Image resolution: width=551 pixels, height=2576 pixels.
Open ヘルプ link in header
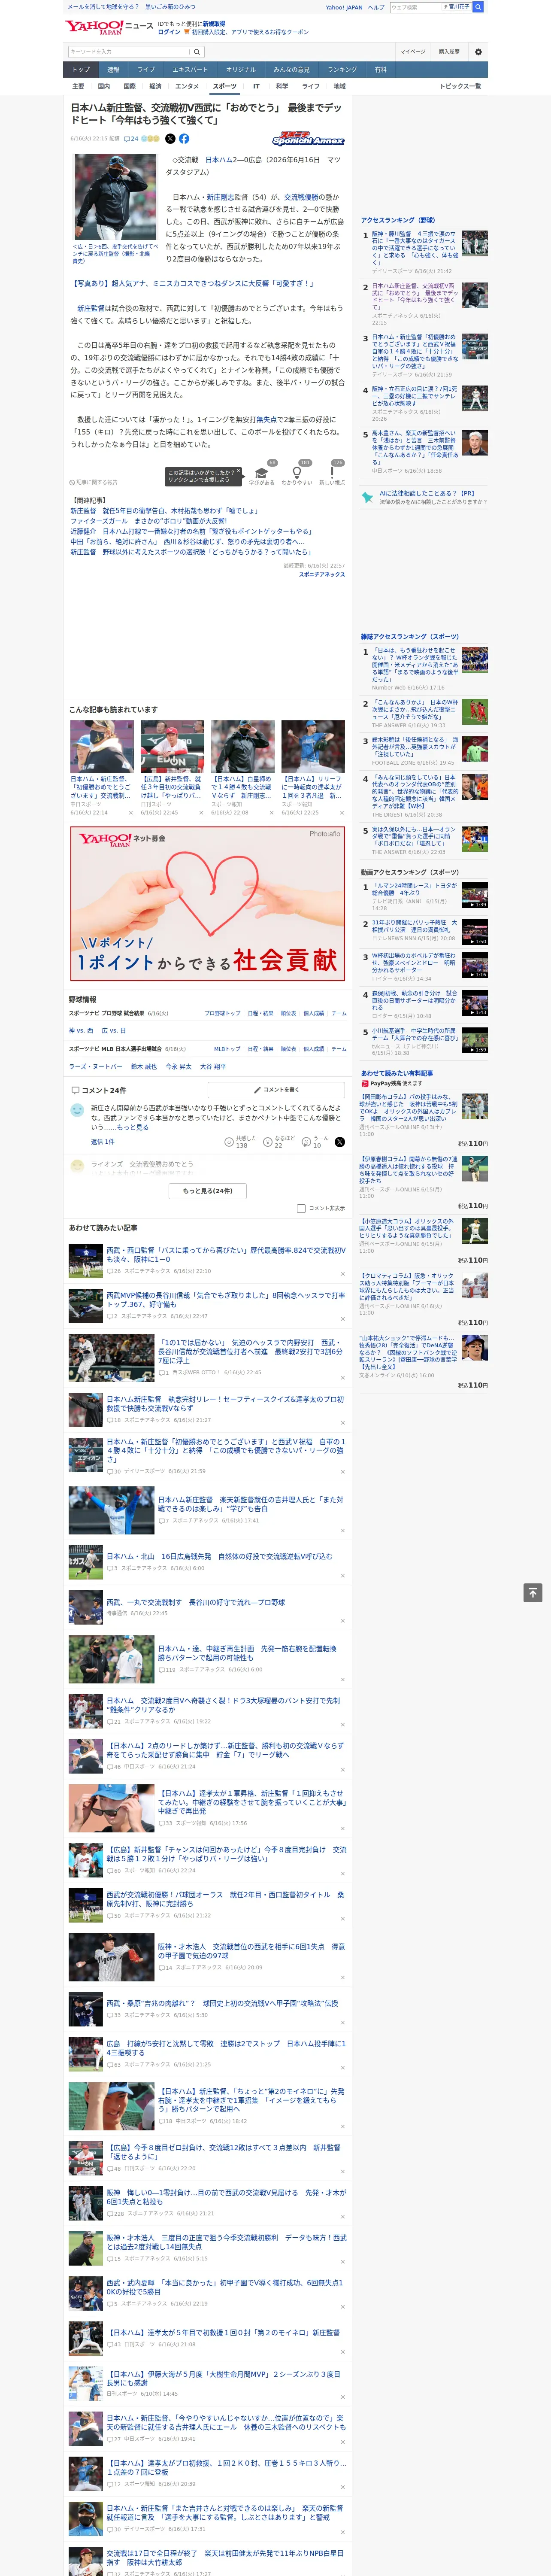click(x=376, y=7)
